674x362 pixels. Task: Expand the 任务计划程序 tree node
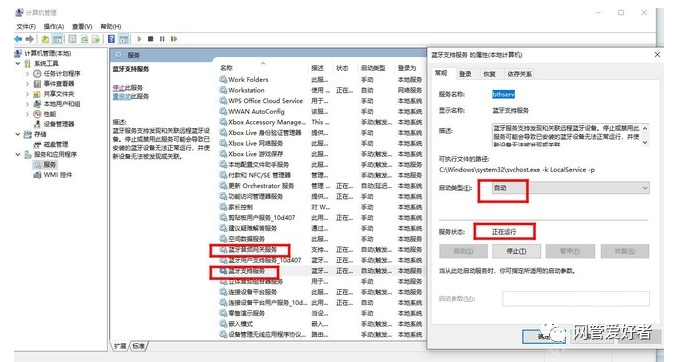click(x=28, y=74)
